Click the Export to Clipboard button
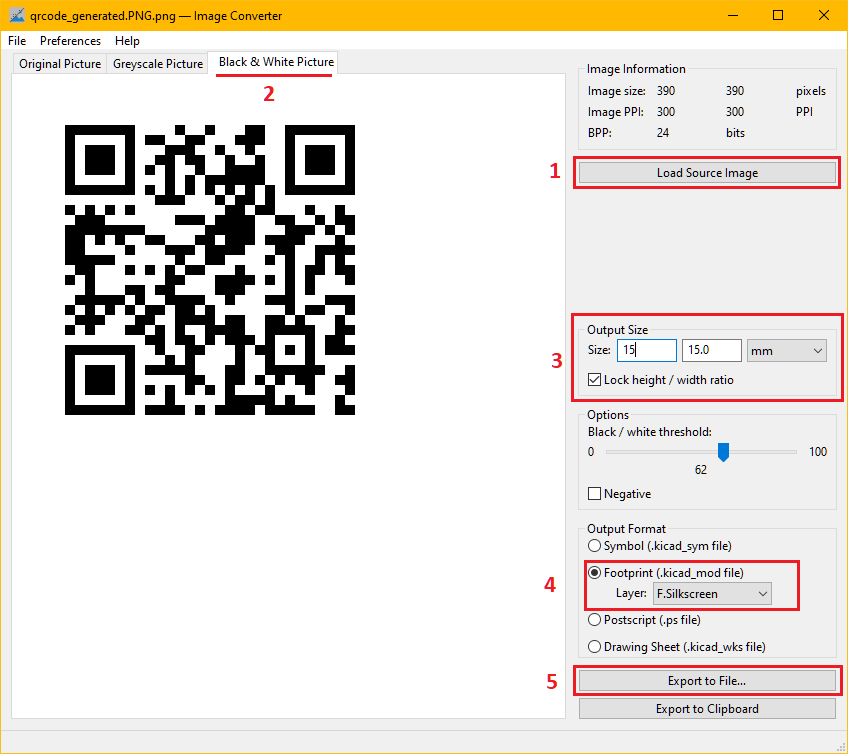Image resolution: width=848 pixels, height=754 pixels. [x=707, y=708]
